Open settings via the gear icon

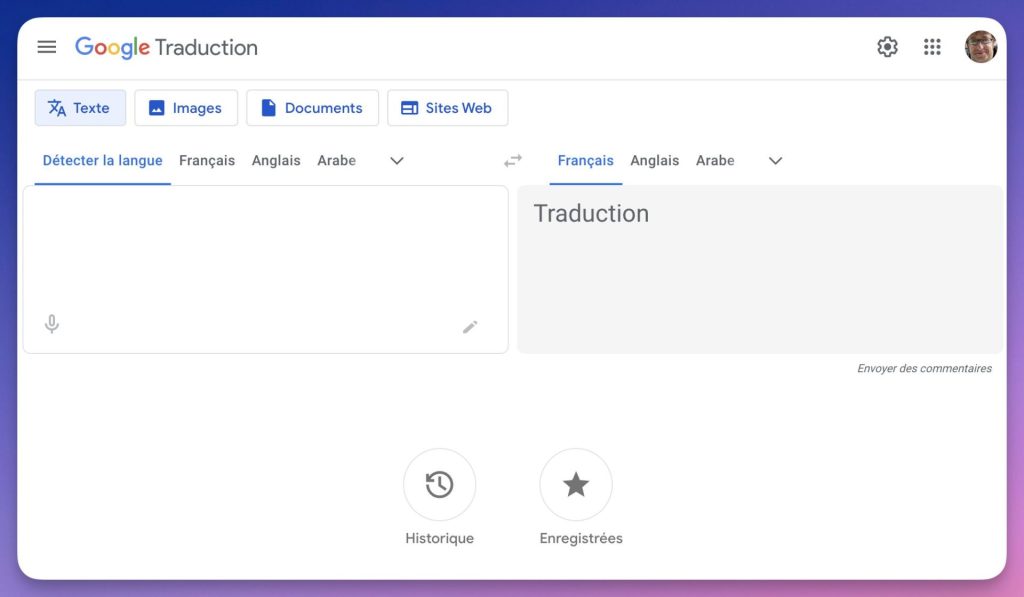pos(886,46)
